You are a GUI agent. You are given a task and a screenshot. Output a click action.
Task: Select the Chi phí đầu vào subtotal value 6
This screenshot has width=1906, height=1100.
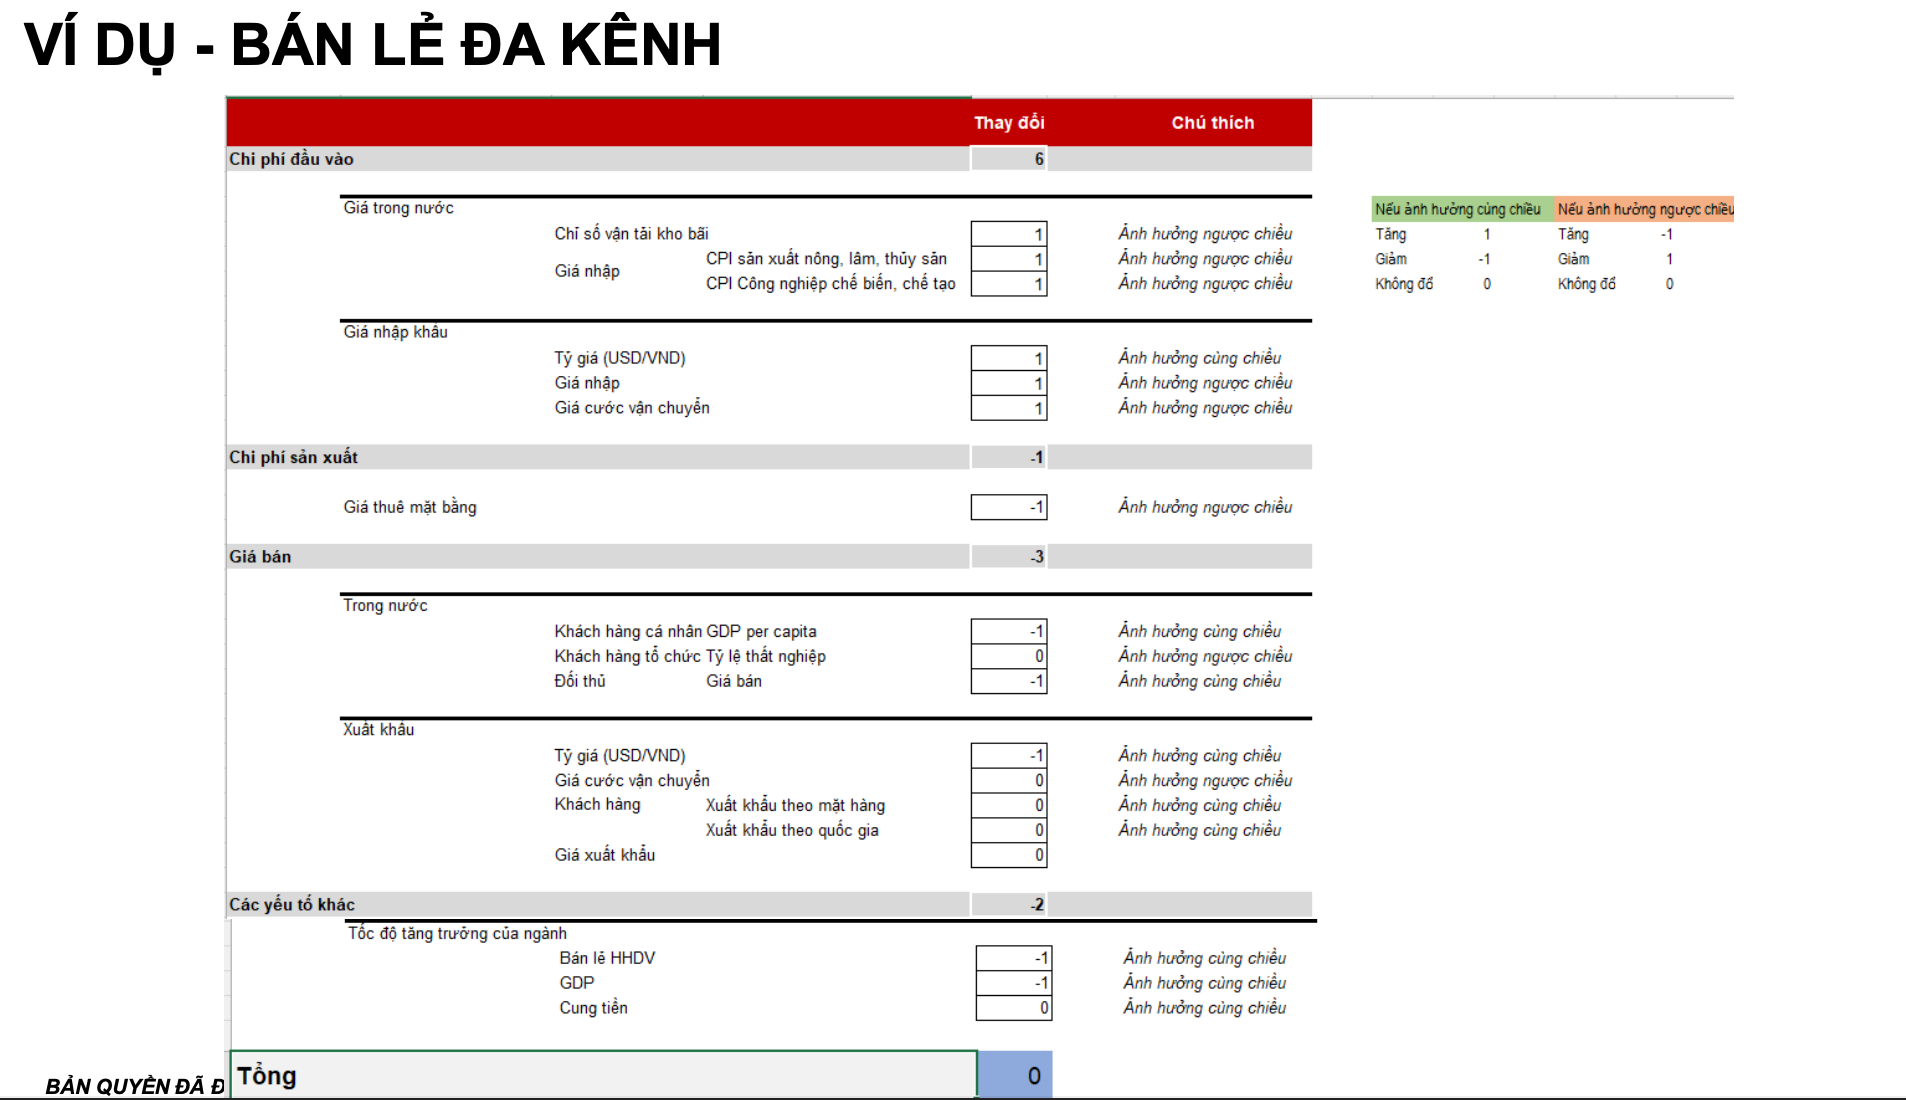(x=1009, y=159)
